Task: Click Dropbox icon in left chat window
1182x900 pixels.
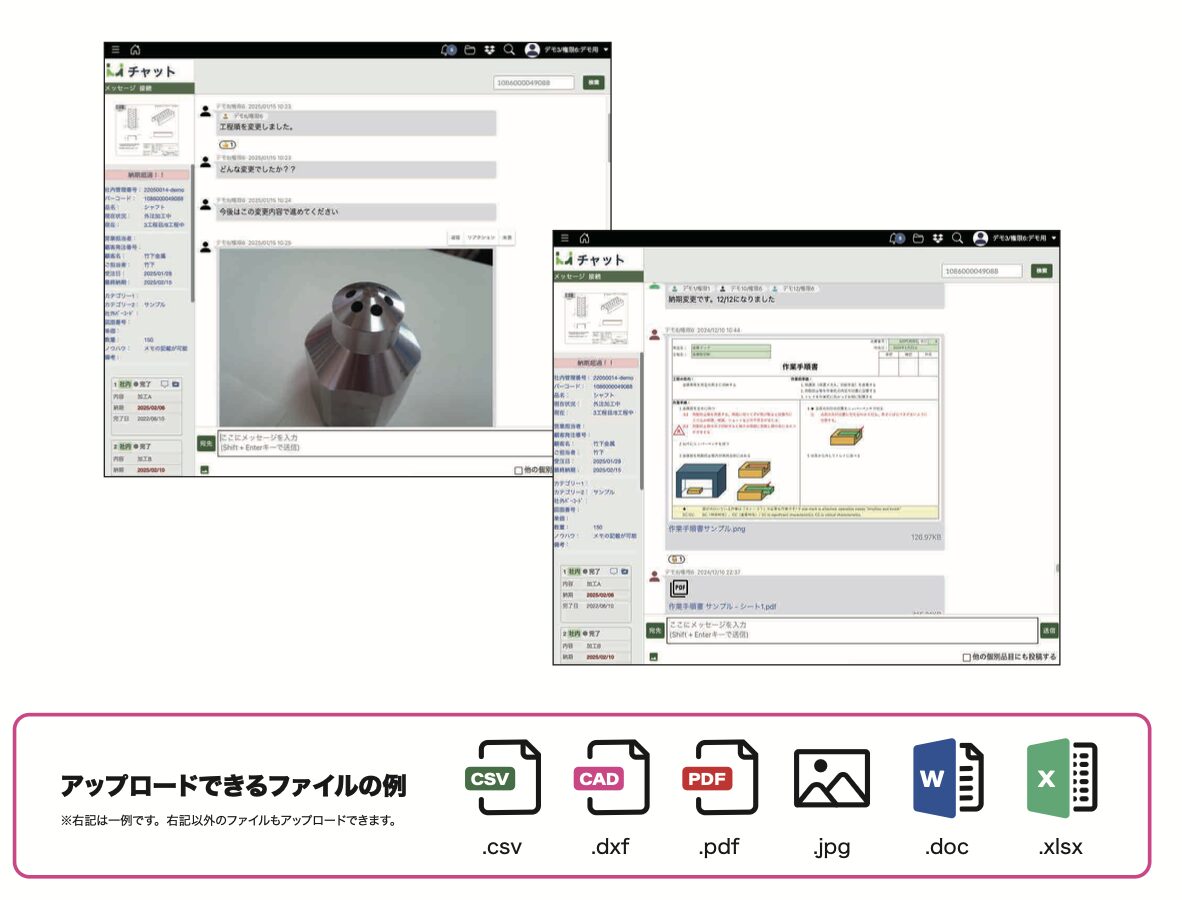Action: 489,50
